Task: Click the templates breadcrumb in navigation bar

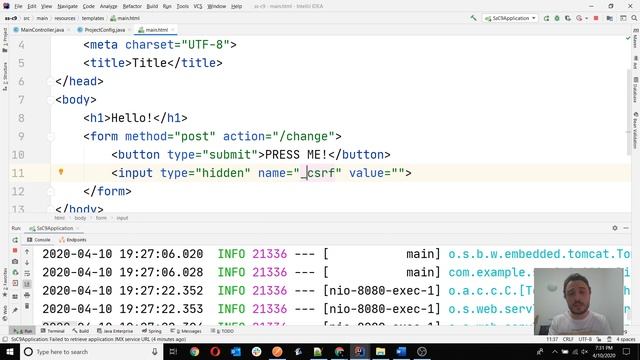Action: 93,18
